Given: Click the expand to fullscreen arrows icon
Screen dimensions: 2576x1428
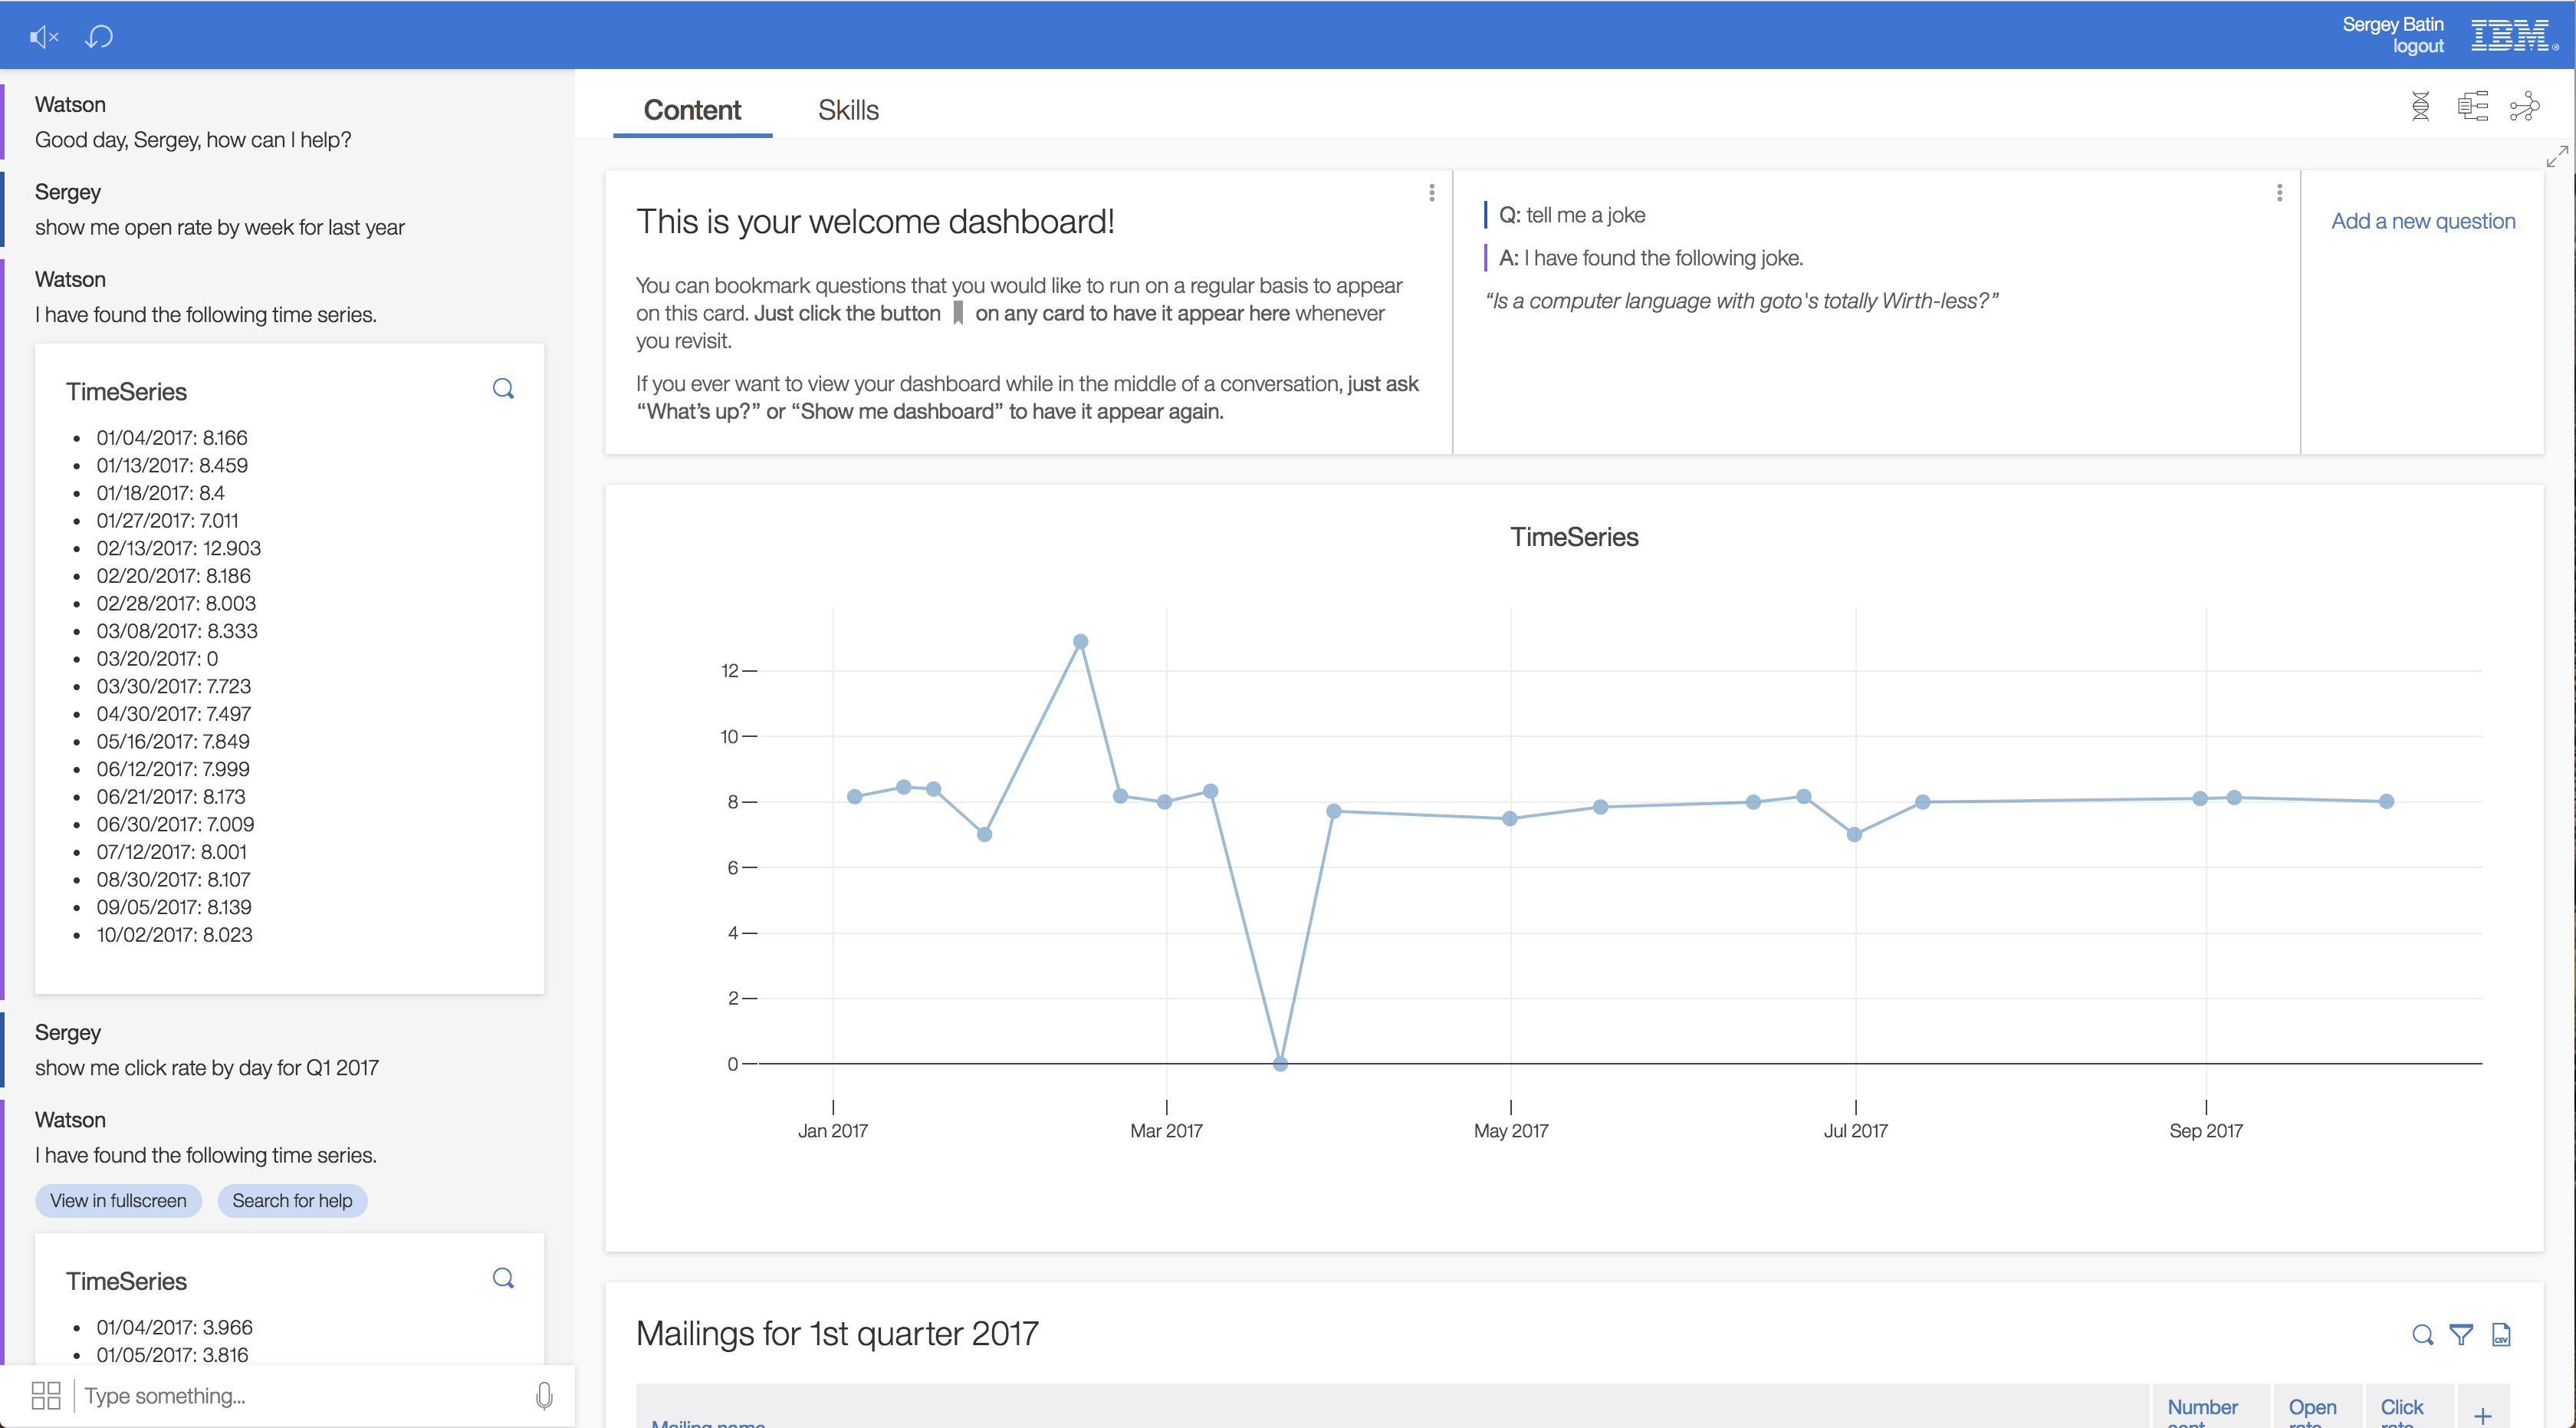Looking at the screenshot, I should (2557, 157).
